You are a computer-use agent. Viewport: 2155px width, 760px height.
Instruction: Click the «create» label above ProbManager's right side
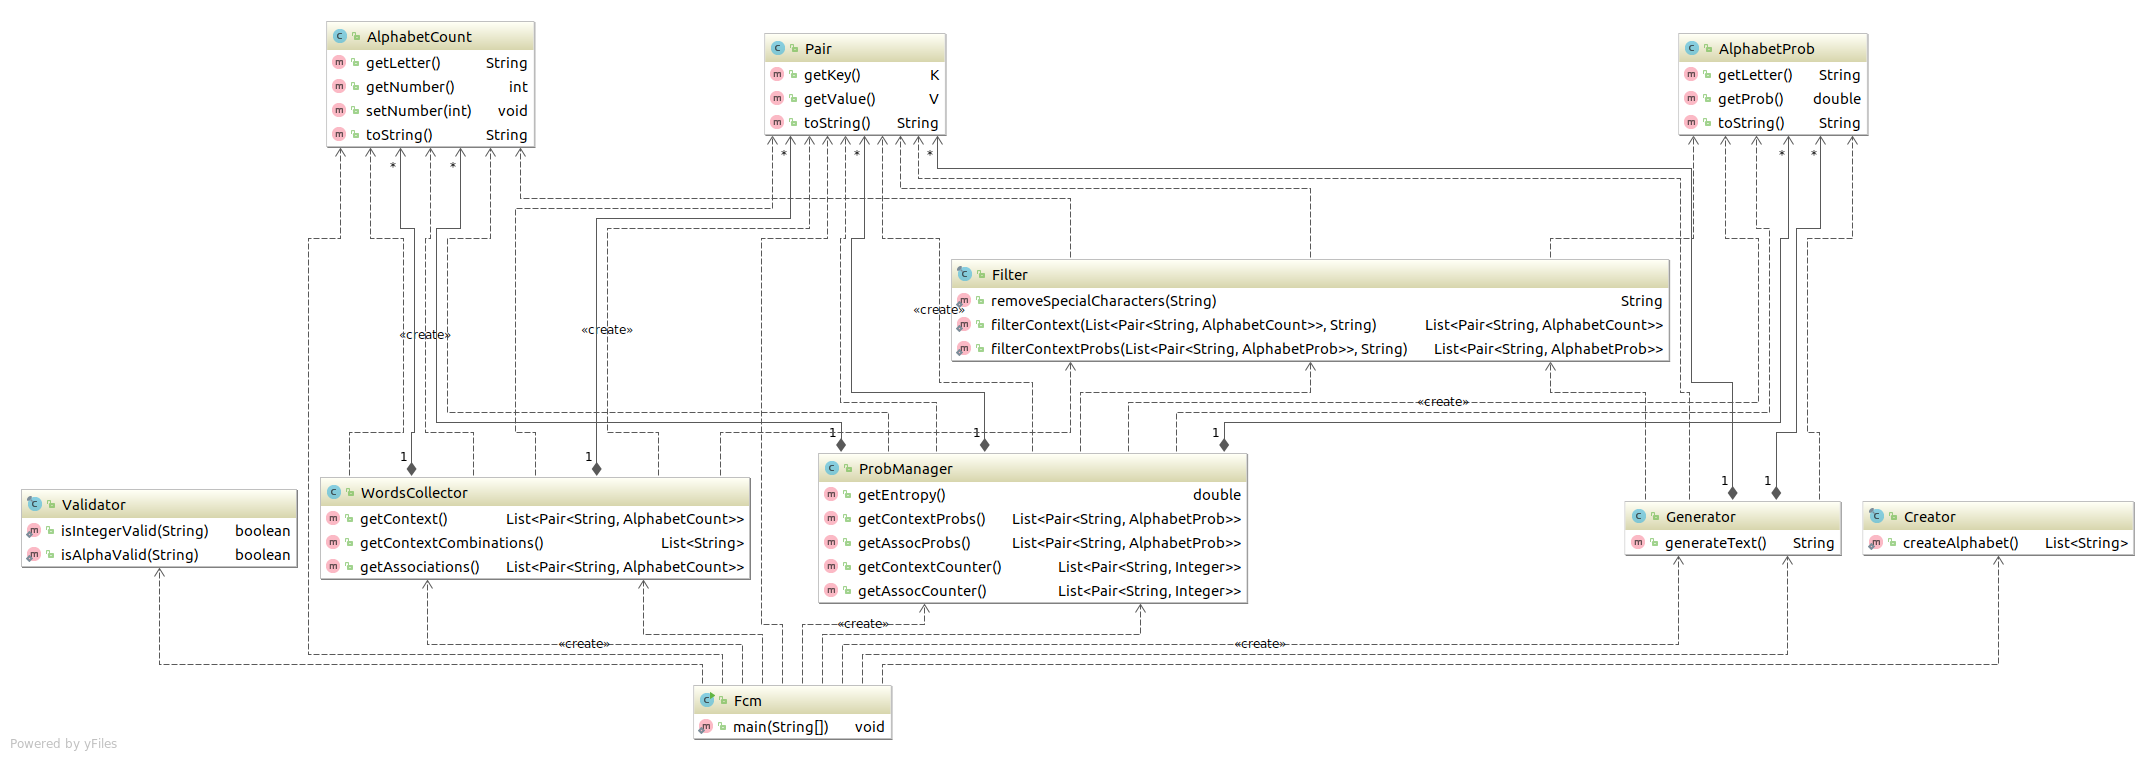(x=1442, y=402)
